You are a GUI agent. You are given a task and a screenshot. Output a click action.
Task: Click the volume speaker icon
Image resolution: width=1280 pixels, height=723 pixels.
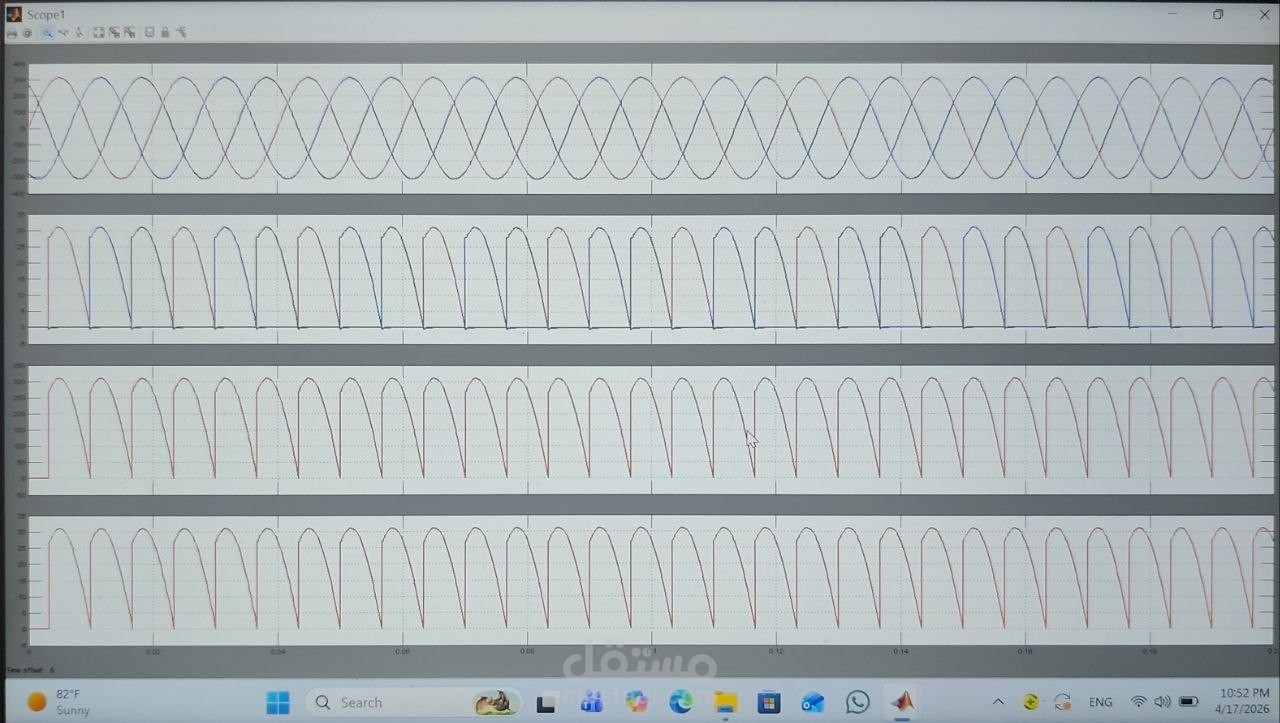pyautogui.click(x=1162, y=702)
